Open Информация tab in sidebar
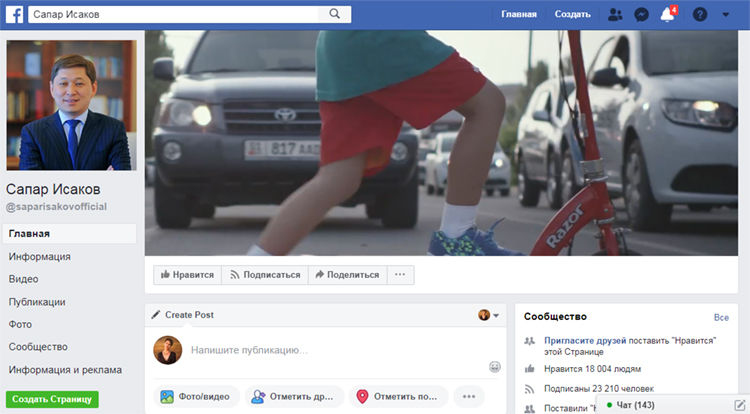 pos(39,256)
